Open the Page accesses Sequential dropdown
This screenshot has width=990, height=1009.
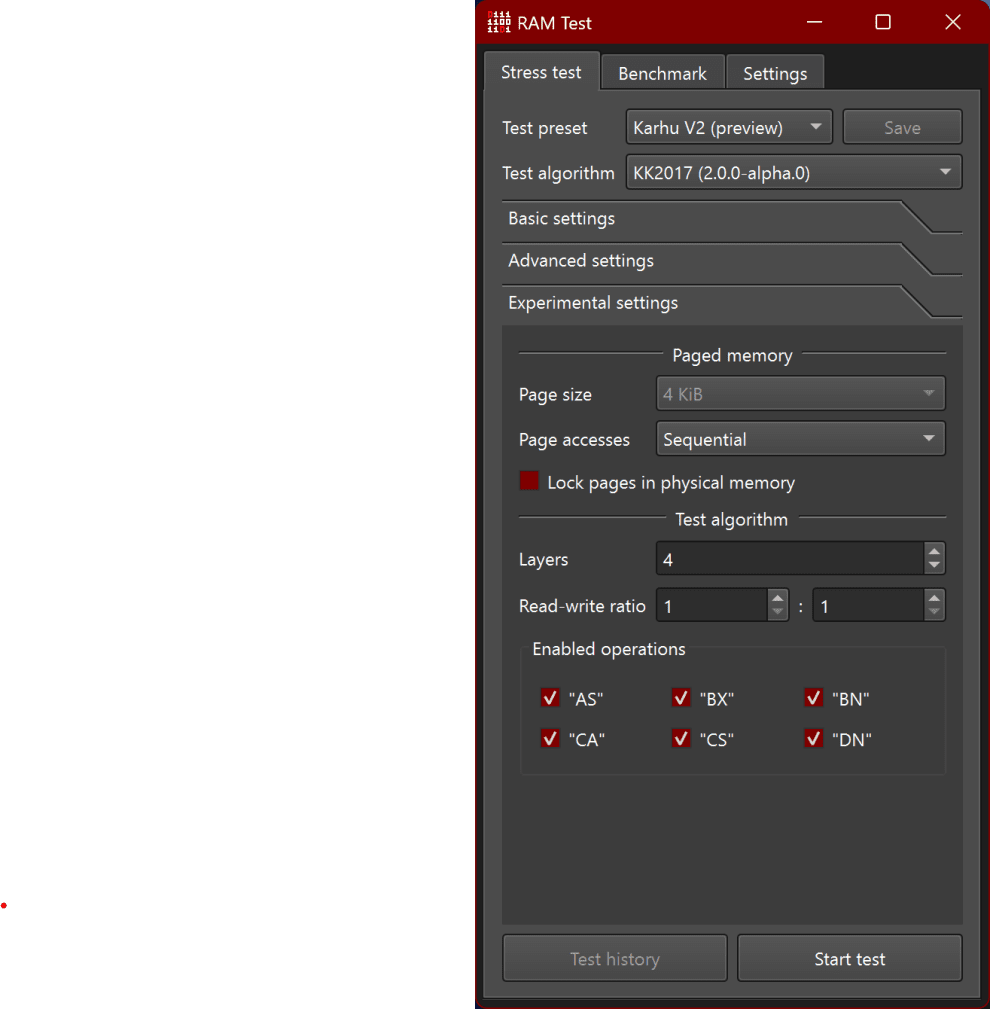800,439
